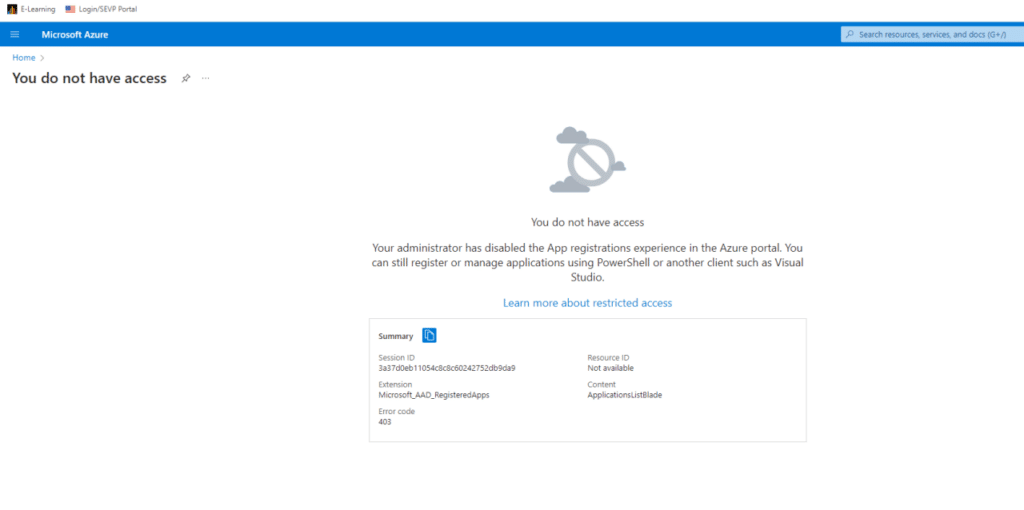Open Learn more about restricted access
The width and height of the screenshot is (1024, 510).
pos(587,302)
